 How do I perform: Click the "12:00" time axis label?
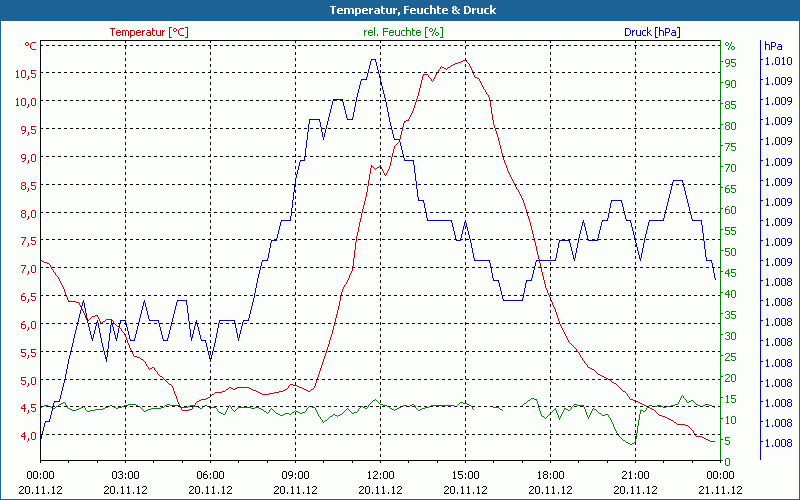coord(381,476)
